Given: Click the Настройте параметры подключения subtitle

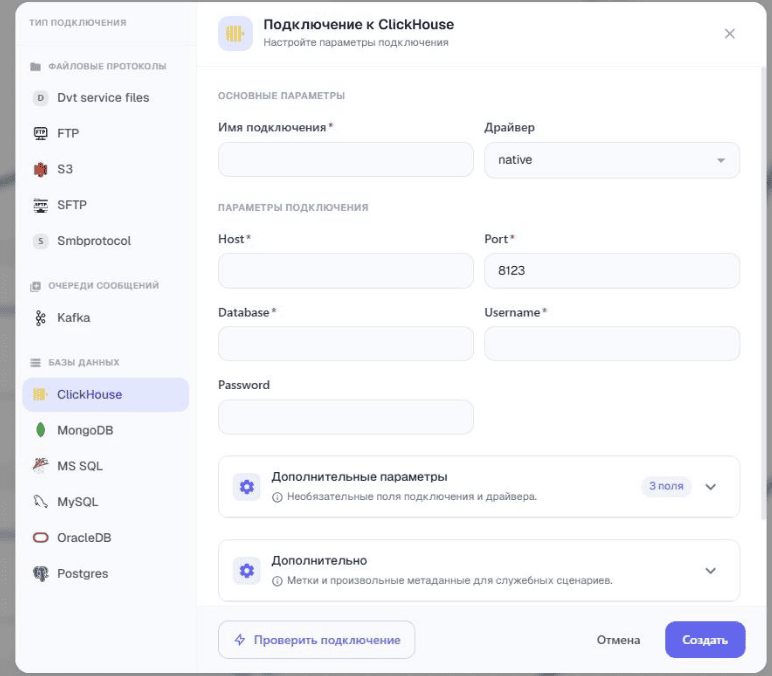Looking at the screenshot, I should pos(355,43).
